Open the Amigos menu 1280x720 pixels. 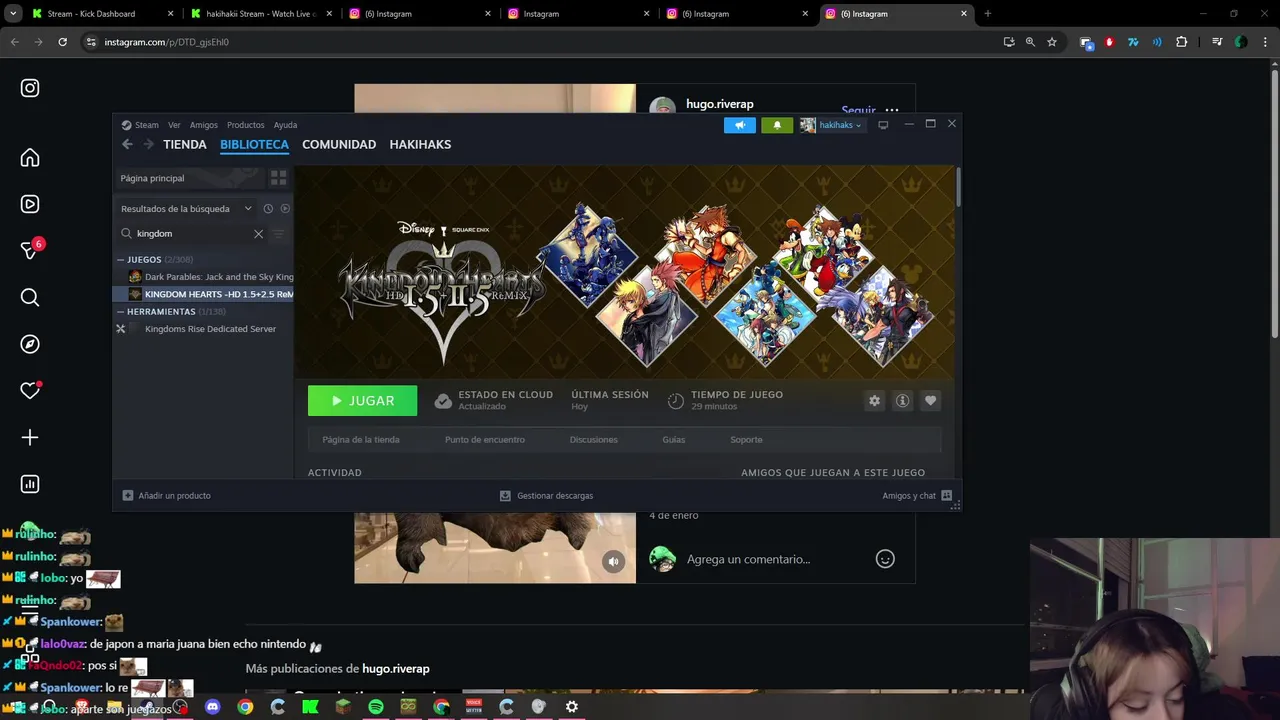point(204,125)
